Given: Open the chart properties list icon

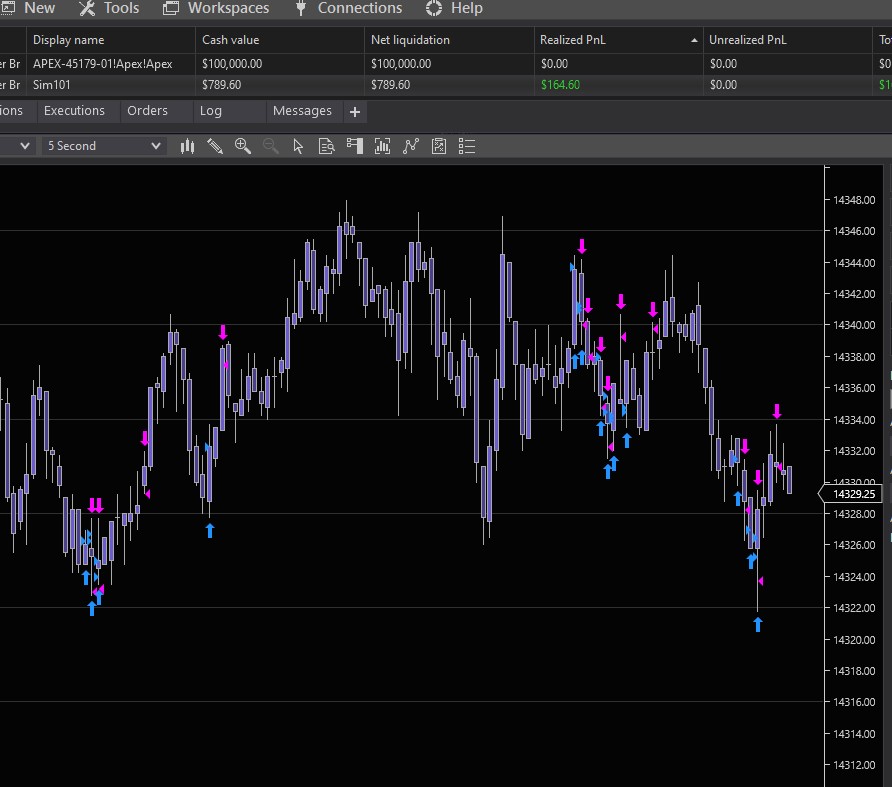Looking at the screenshot, I should point(466,146).
